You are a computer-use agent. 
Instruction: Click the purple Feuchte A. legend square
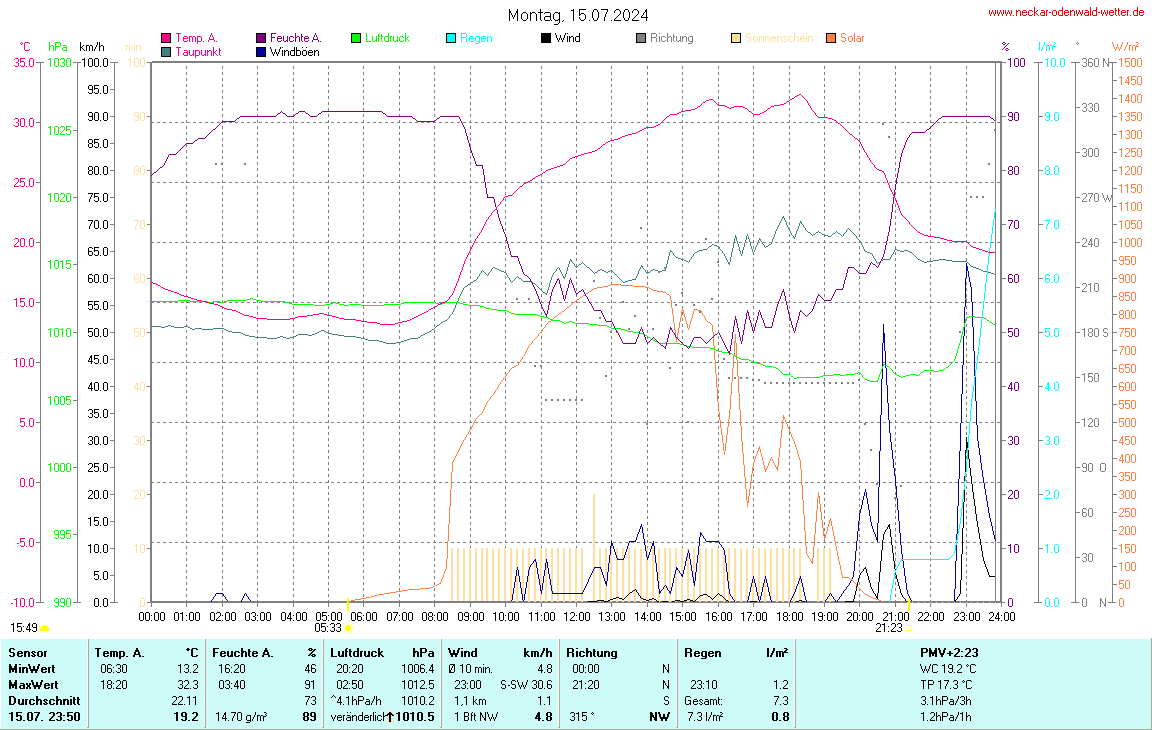pyautogui.click(x=261, y=38)
